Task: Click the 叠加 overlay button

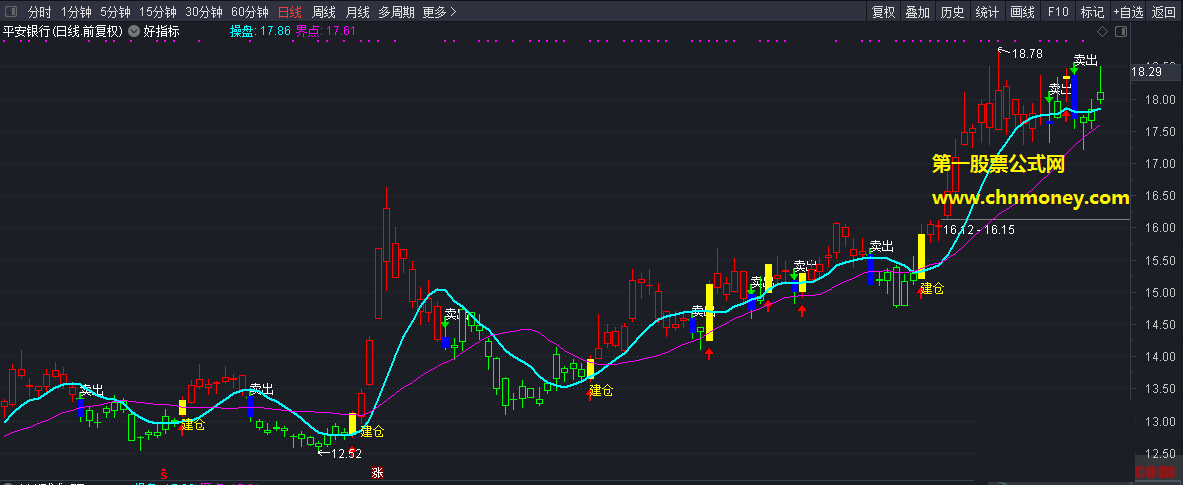Action: [917, 12]
